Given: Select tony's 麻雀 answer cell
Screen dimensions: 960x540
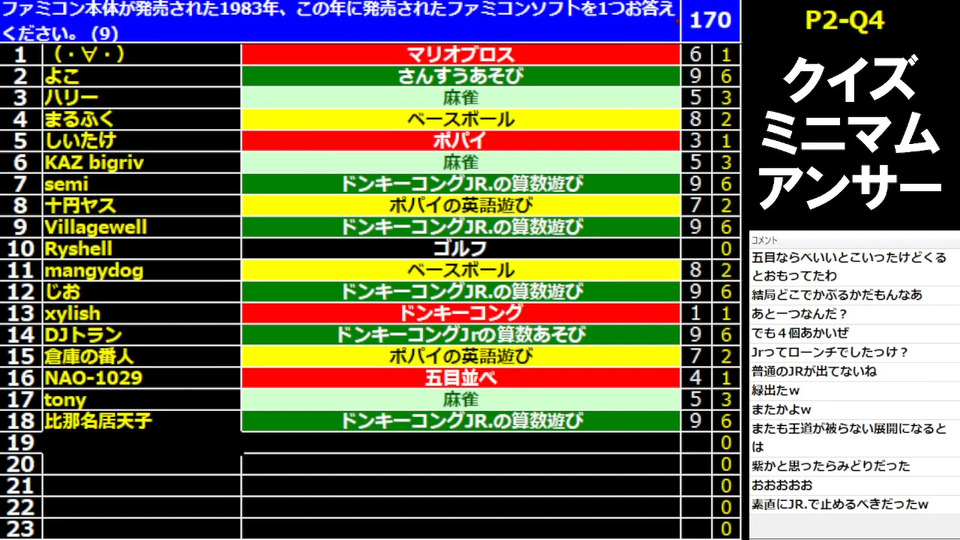Looking at the screenshot, I should 460,400.
